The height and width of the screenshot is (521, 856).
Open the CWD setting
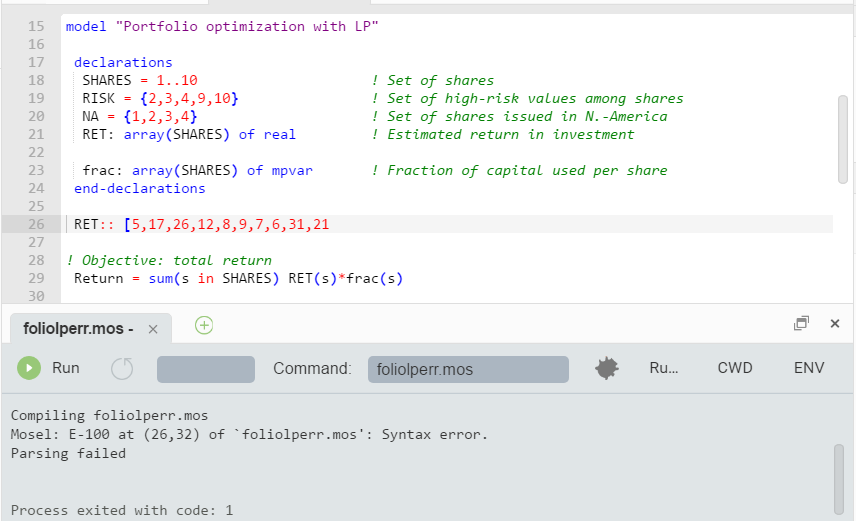(735, 368)
